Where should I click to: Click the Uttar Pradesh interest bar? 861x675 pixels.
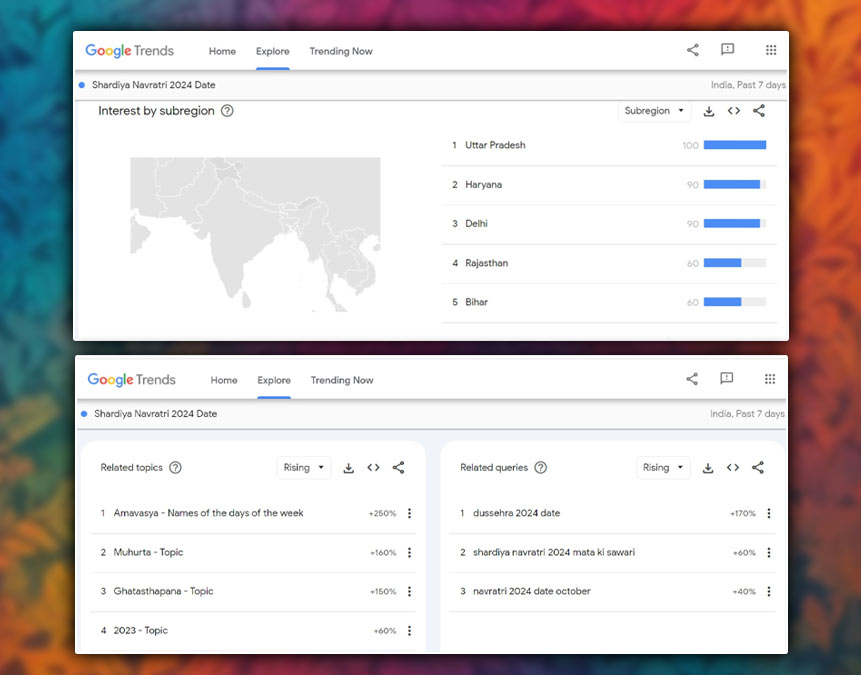[x=734, y=145]
